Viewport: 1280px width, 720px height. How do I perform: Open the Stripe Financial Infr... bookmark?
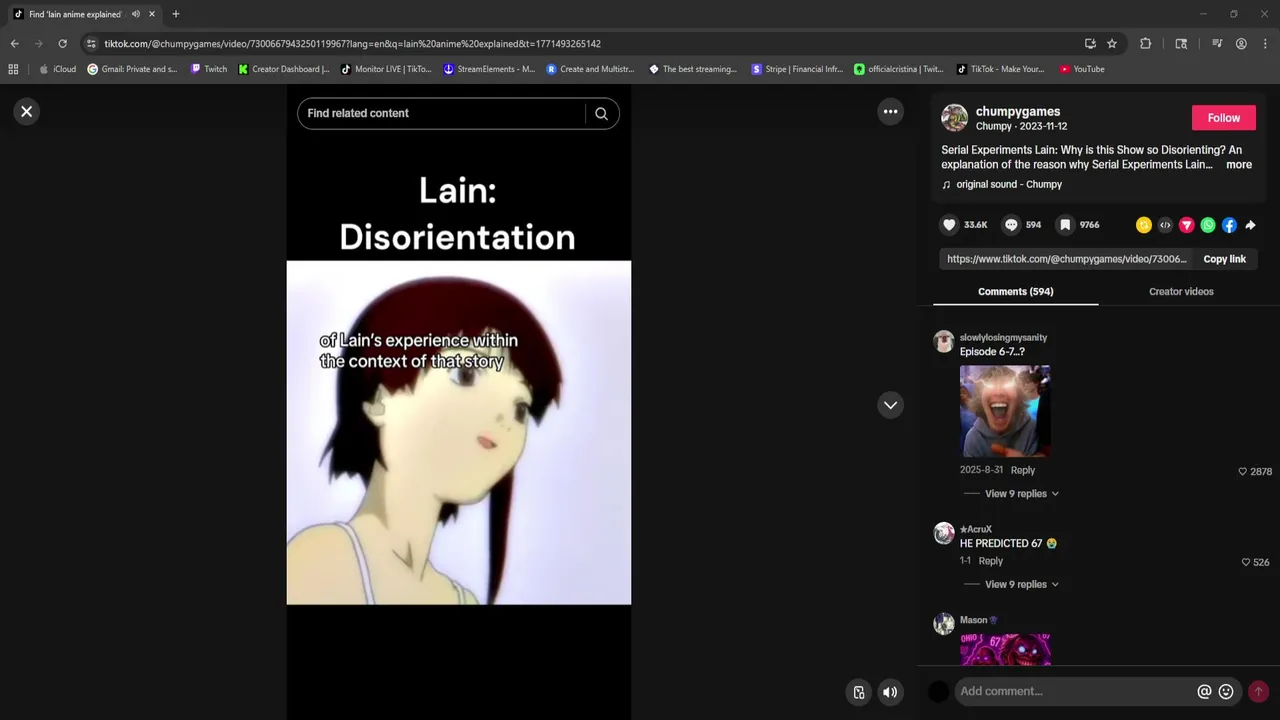pos(797,69)
